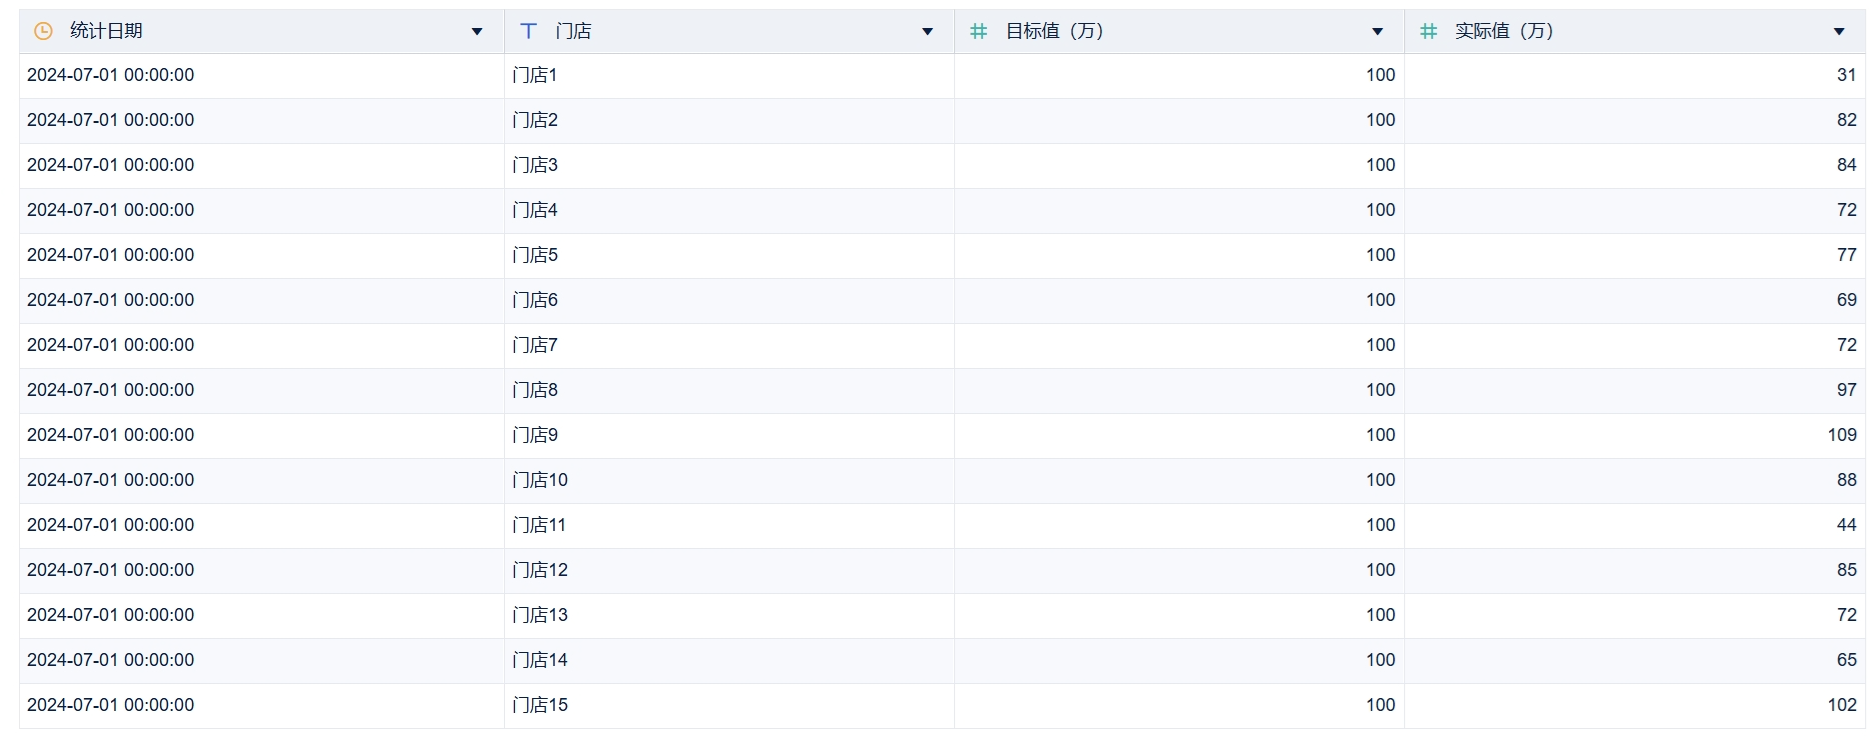The height and width of the screenshot is (742, 1873).
Task: Select the 门店9 cell
Action: [x=729, y=435]
